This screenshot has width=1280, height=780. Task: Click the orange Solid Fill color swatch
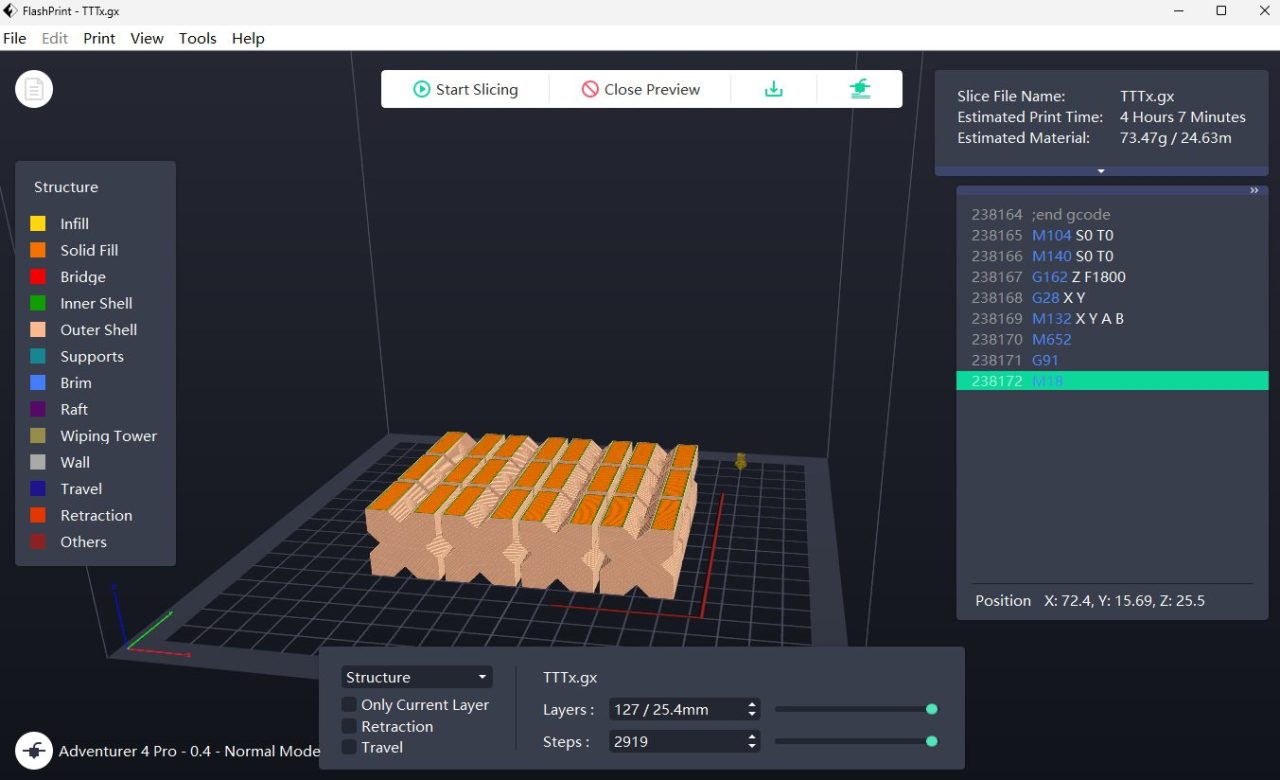[x=38, y=250]
